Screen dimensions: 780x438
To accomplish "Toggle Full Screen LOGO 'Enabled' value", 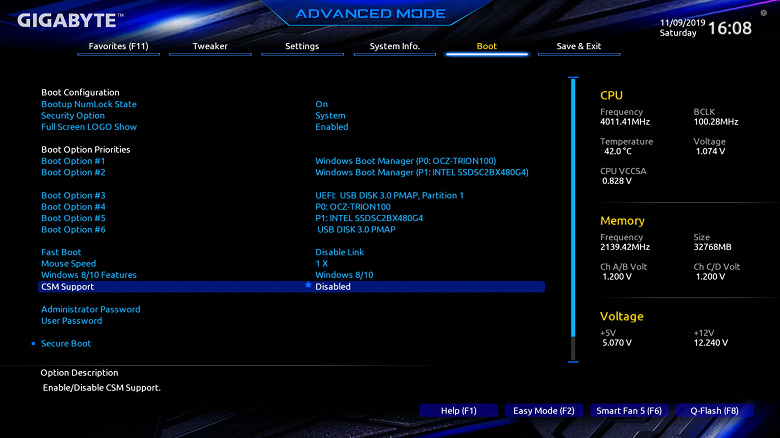I will tap(332, 127).
